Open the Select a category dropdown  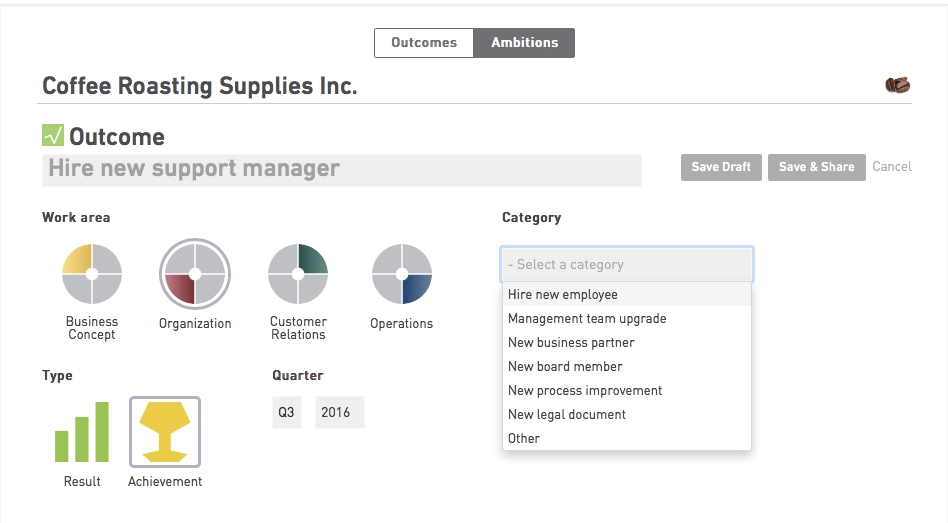pos(627,264)
